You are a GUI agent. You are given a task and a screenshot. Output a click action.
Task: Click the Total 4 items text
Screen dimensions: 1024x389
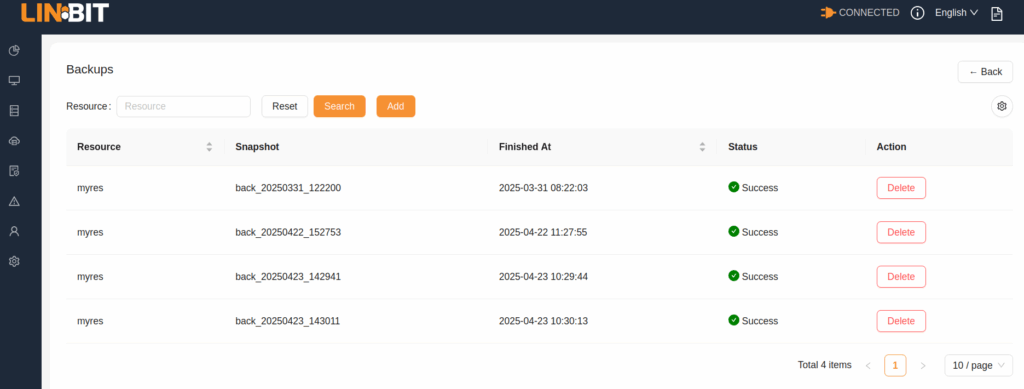(x=824, y=365)
